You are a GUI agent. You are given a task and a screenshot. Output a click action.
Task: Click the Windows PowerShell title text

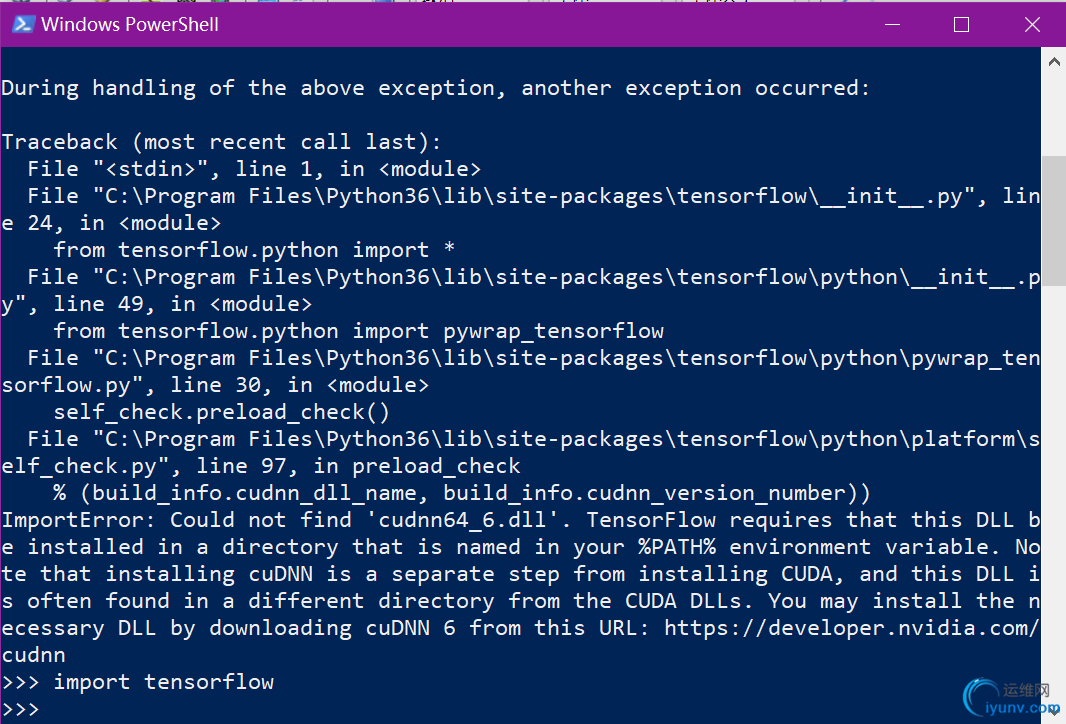130,24
